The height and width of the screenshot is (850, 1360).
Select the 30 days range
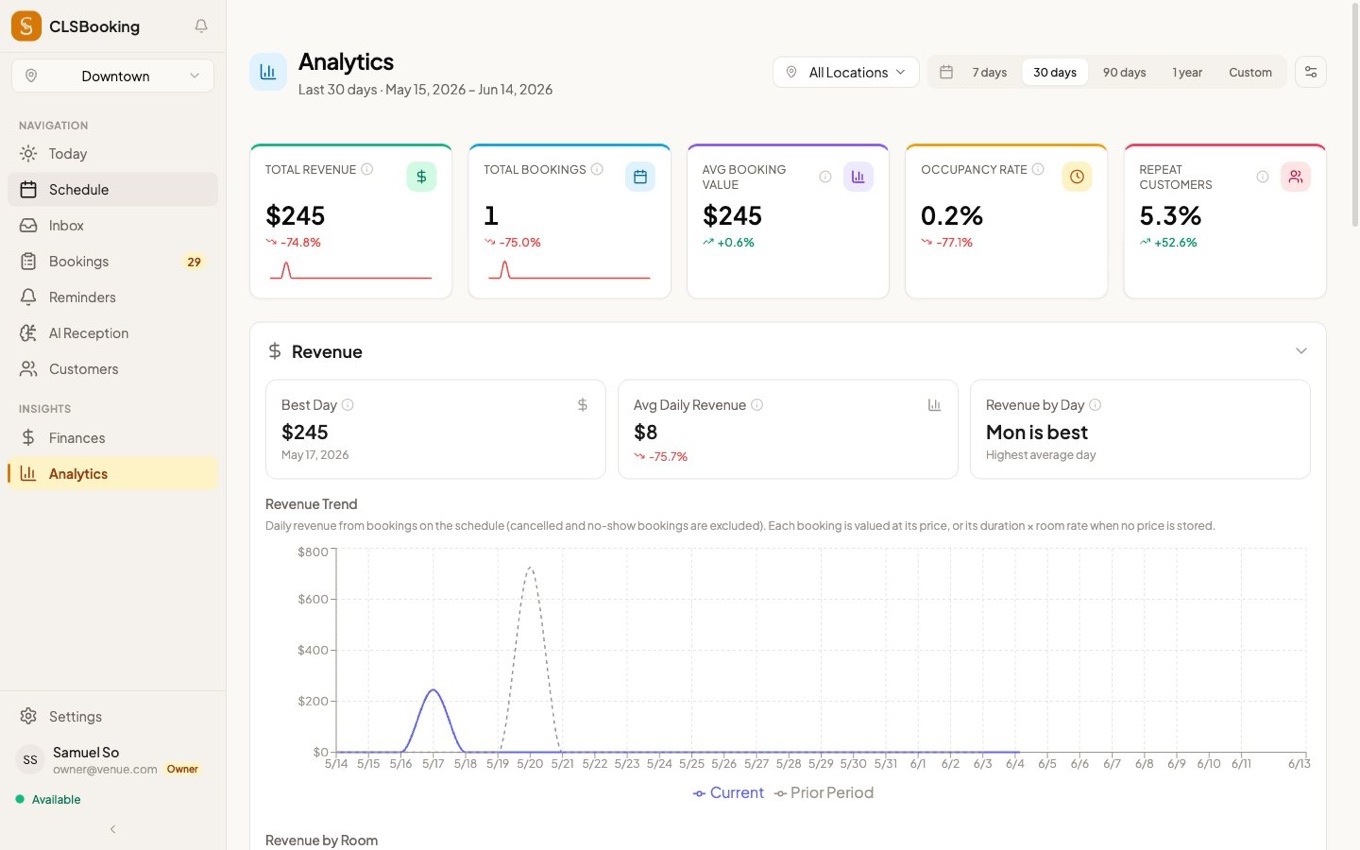[1055, 72]
